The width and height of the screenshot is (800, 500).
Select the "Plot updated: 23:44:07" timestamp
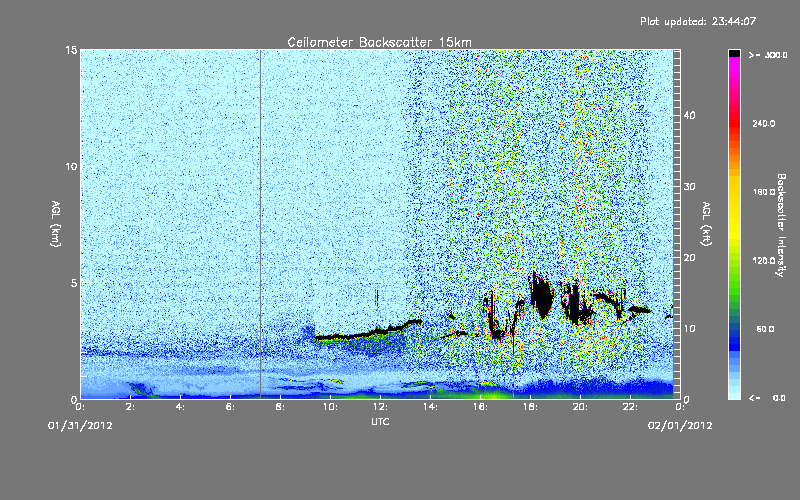pos(698,21)
